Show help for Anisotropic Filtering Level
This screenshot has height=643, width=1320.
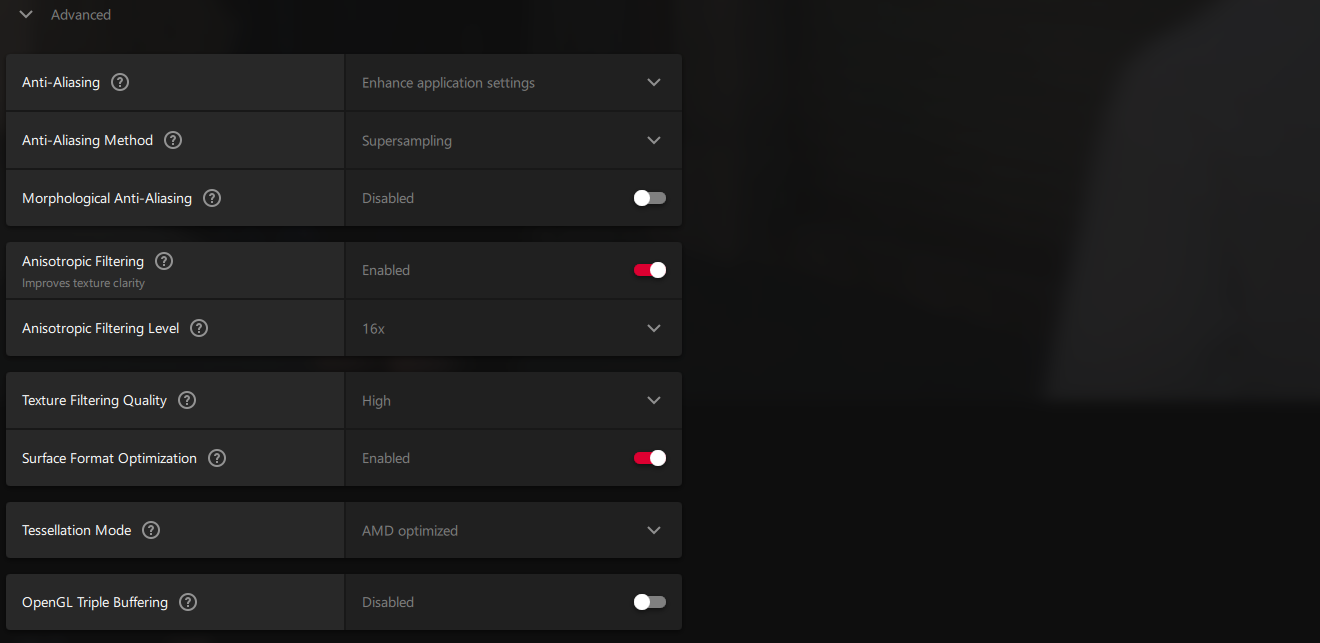(199, 328)
